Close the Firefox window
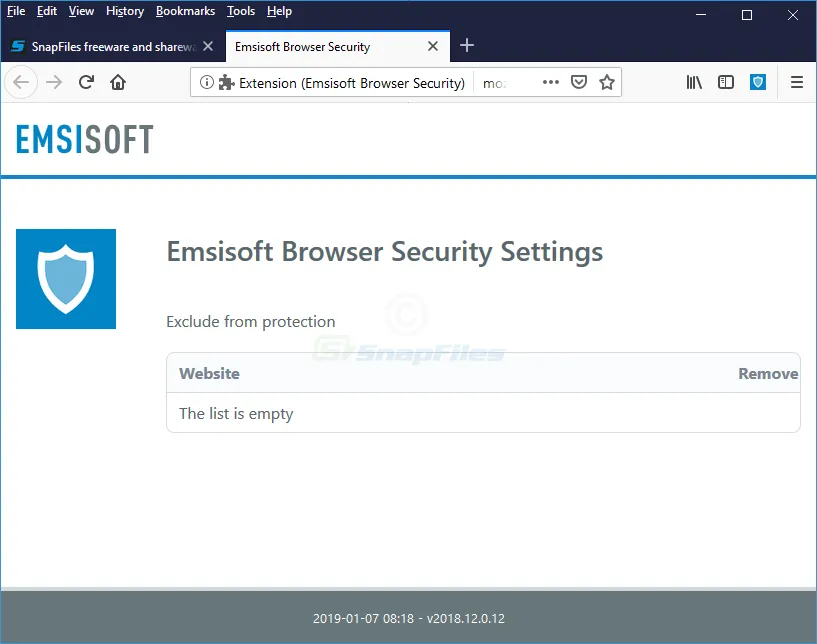817x644 pixels. 793,15
